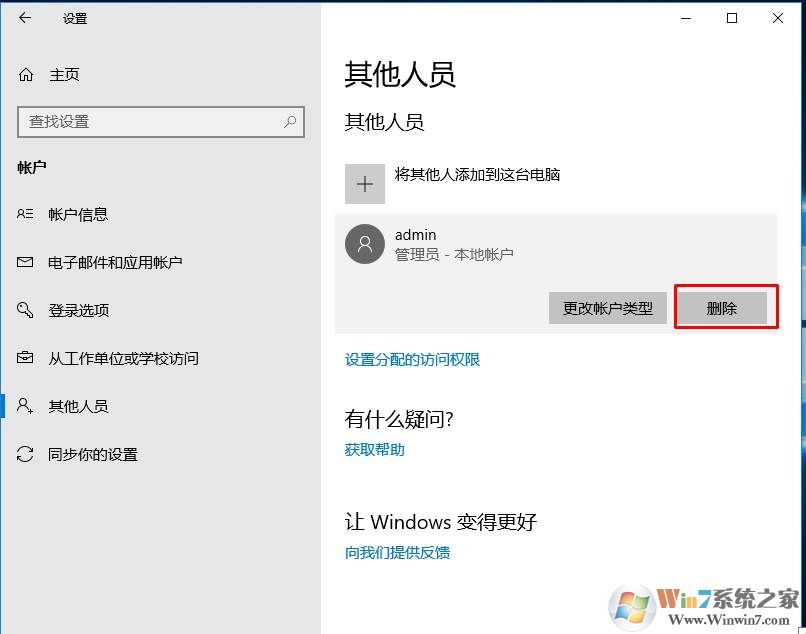
Task: Click the 同步你的设置 sync icon
Action: (25, 454)
